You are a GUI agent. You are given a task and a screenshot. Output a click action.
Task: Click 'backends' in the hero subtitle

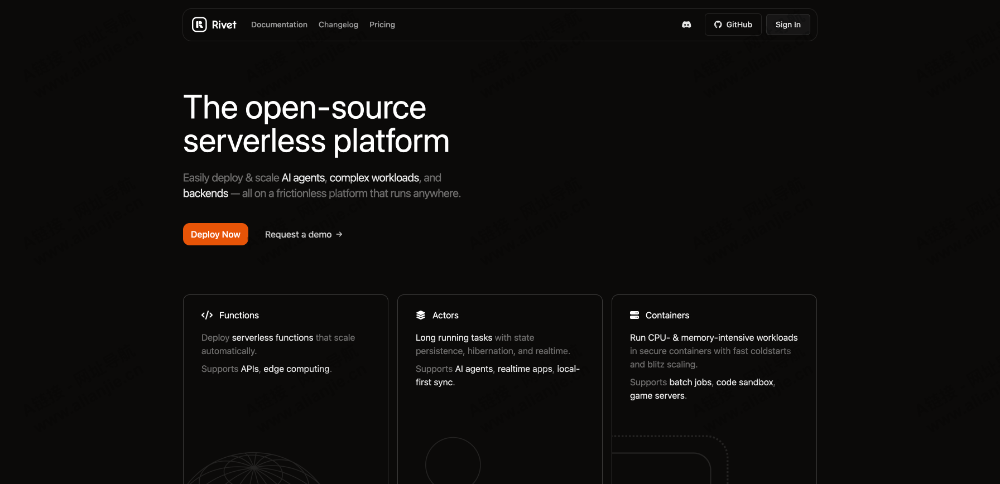[x=205, y=193]
